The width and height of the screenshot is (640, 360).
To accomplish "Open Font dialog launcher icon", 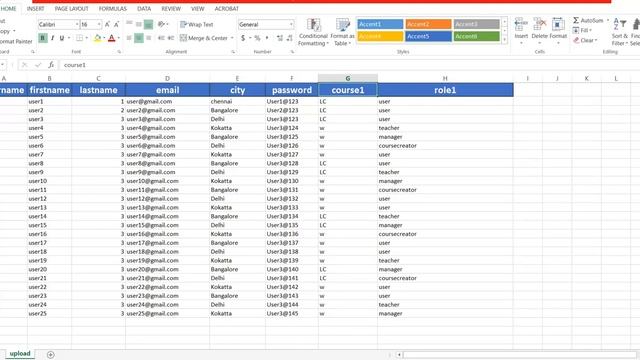I will coord(119,52).
